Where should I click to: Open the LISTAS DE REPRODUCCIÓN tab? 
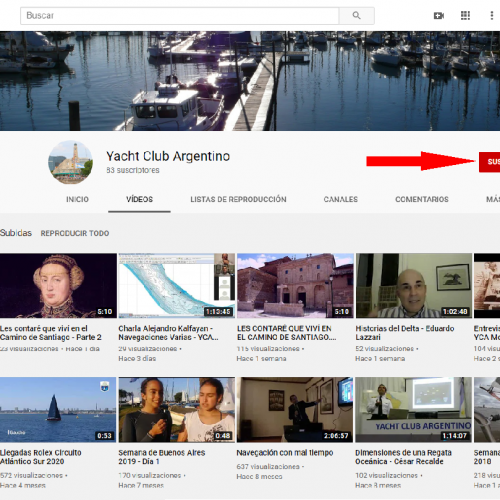point(238,199)
